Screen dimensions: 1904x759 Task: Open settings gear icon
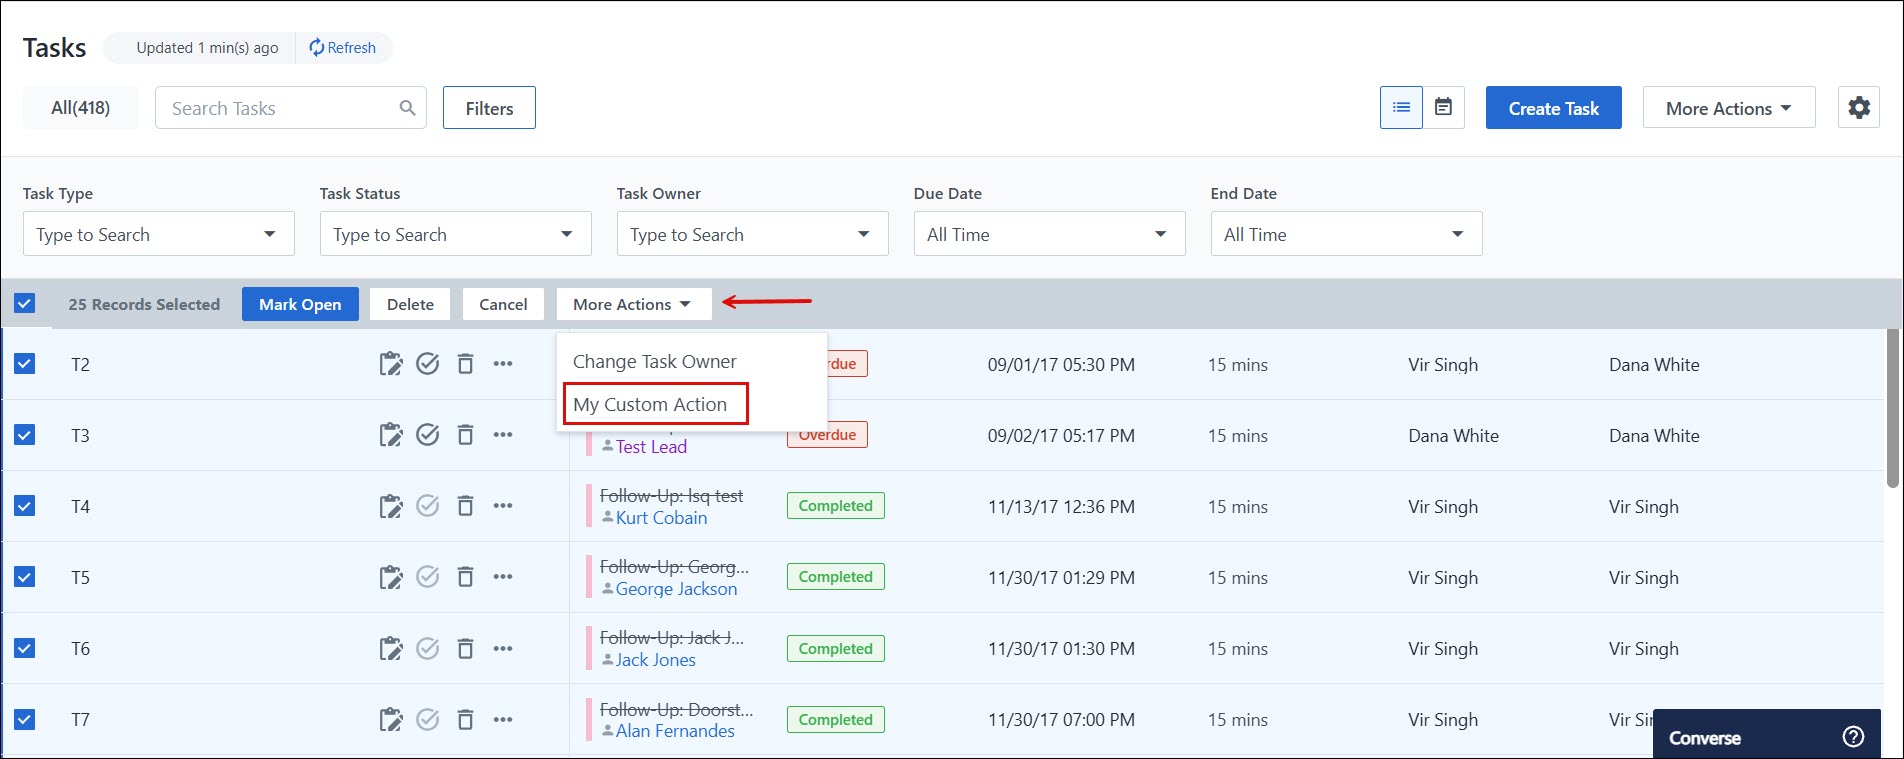(1859, 107)
